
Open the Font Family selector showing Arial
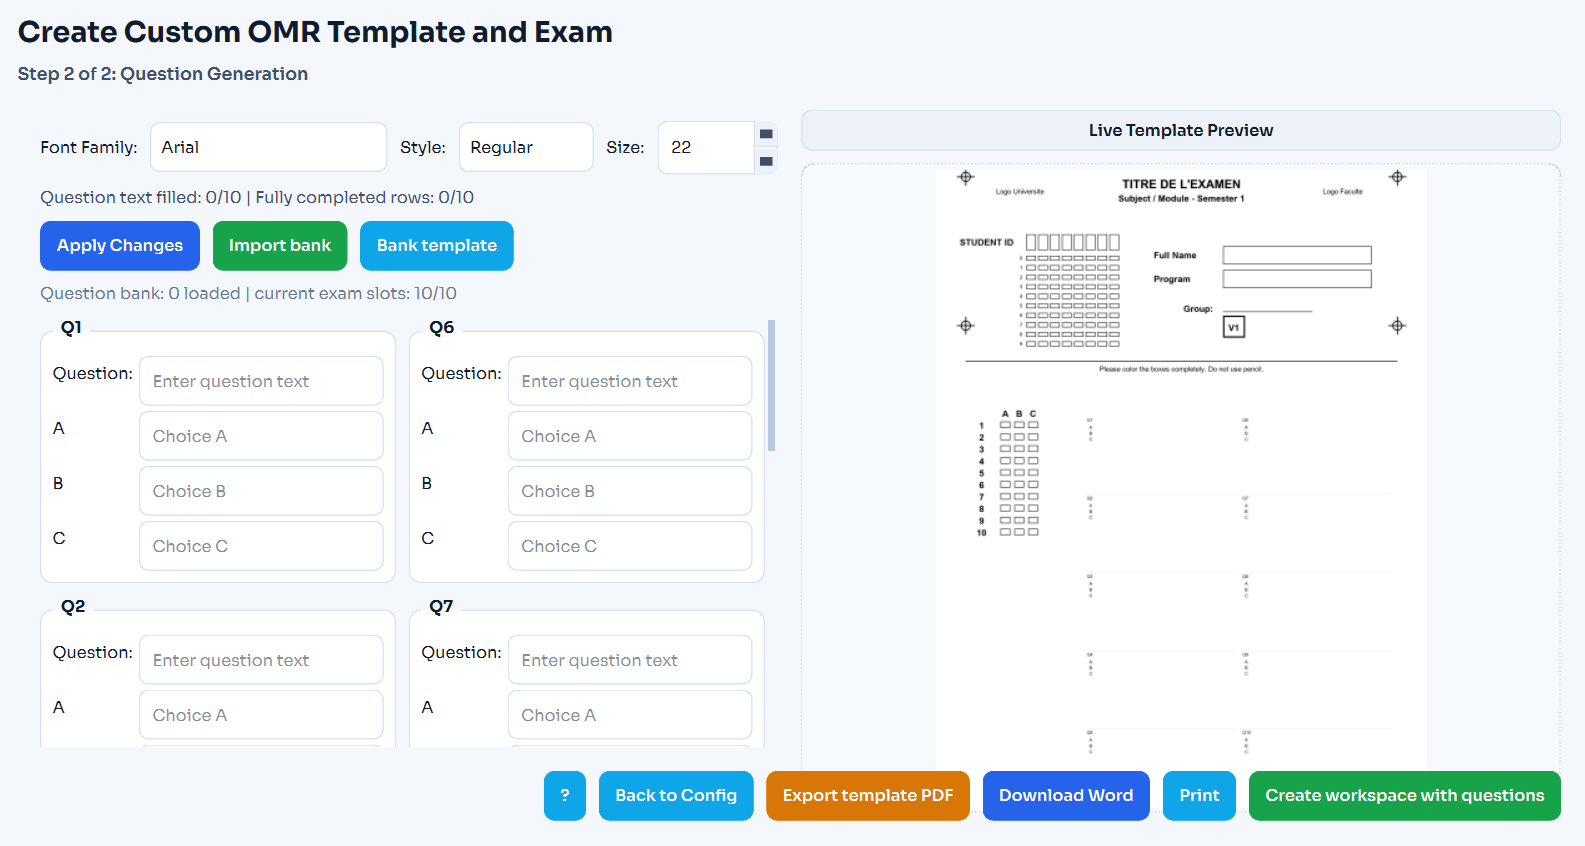[267, 147]
